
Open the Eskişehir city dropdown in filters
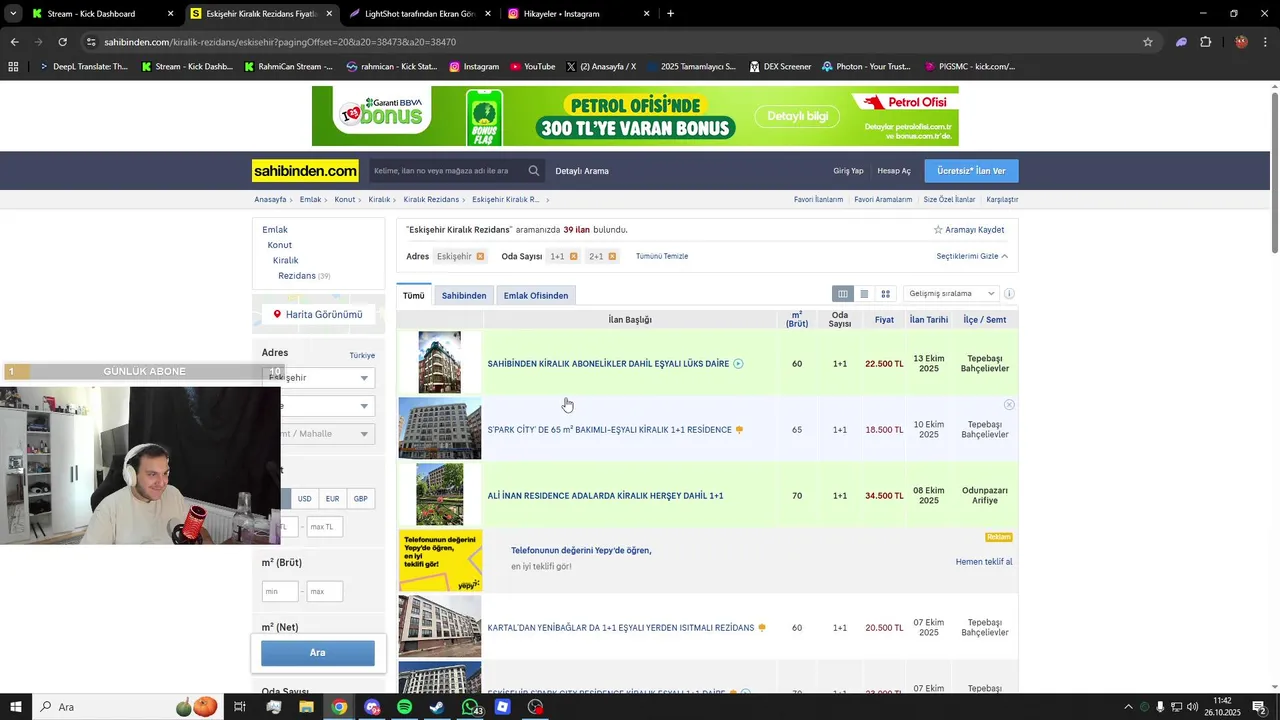pyautogui.click(x=317, y=378)
